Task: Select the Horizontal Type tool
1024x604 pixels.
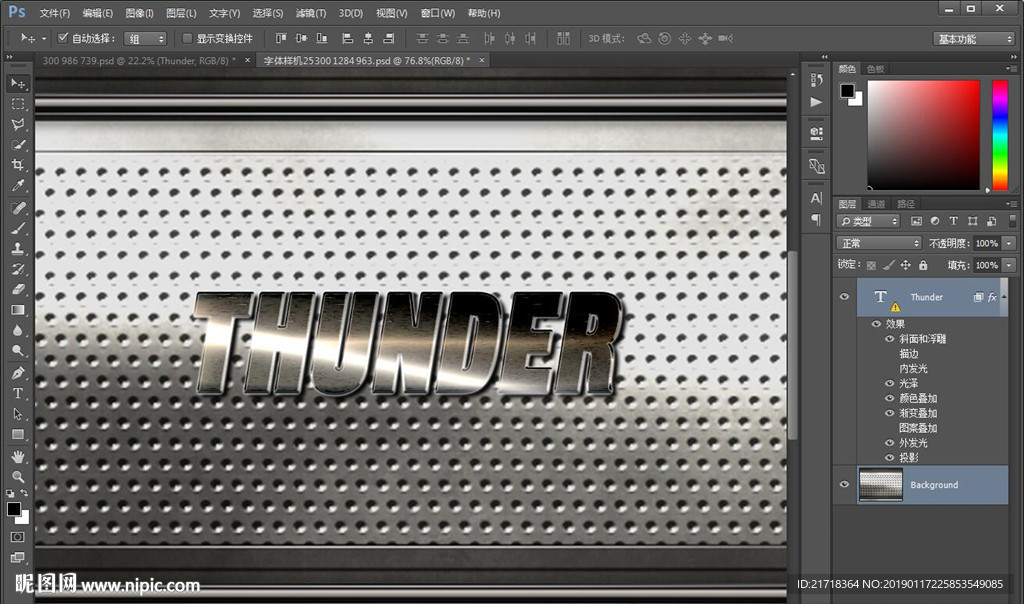Action: pyautogui.click(x=18, y=393)
